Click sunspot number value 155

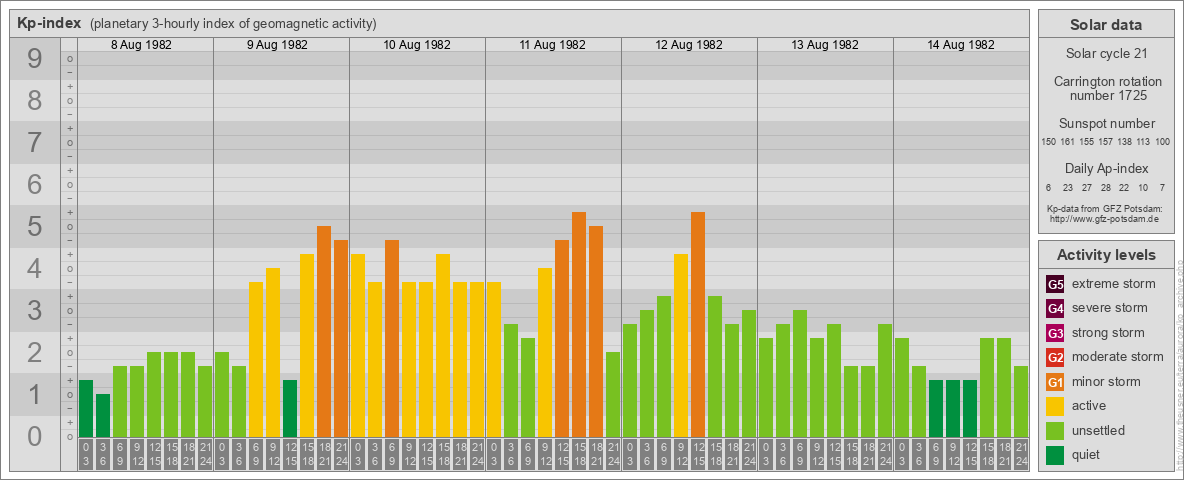pos(1087,142)
